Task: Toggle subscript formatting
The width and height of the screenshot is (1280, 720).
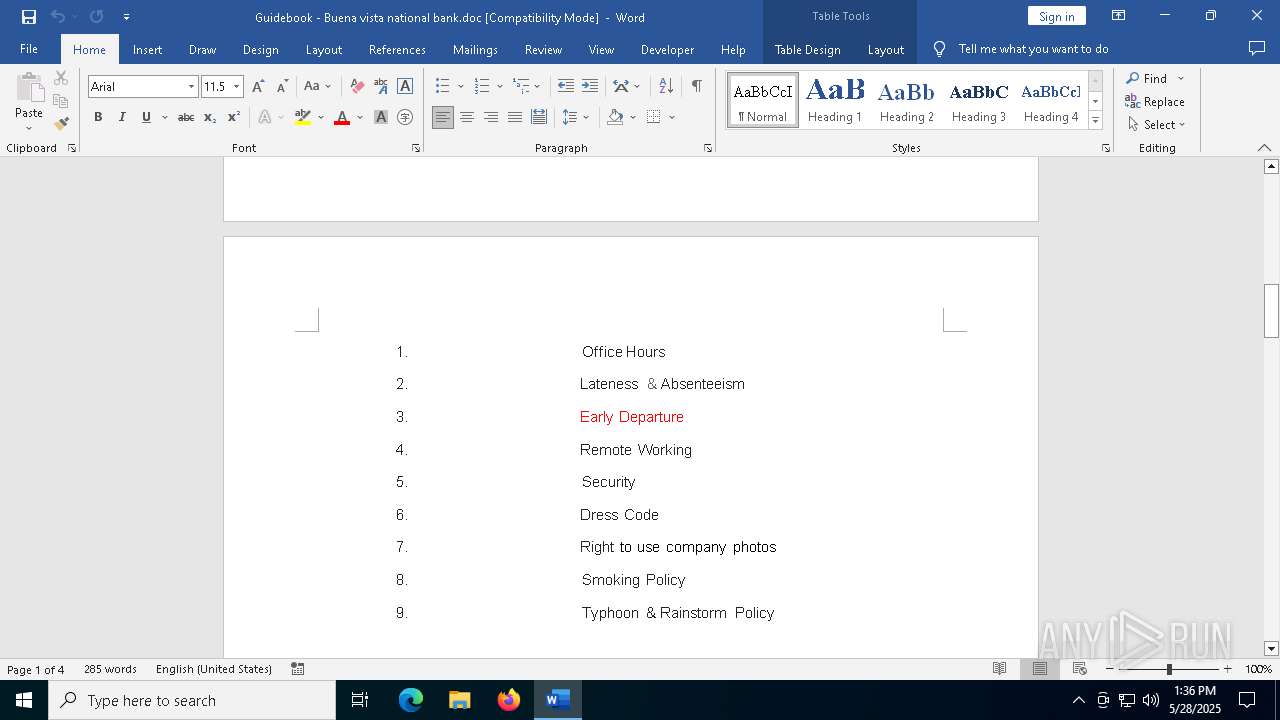Action: click(210, 117)
